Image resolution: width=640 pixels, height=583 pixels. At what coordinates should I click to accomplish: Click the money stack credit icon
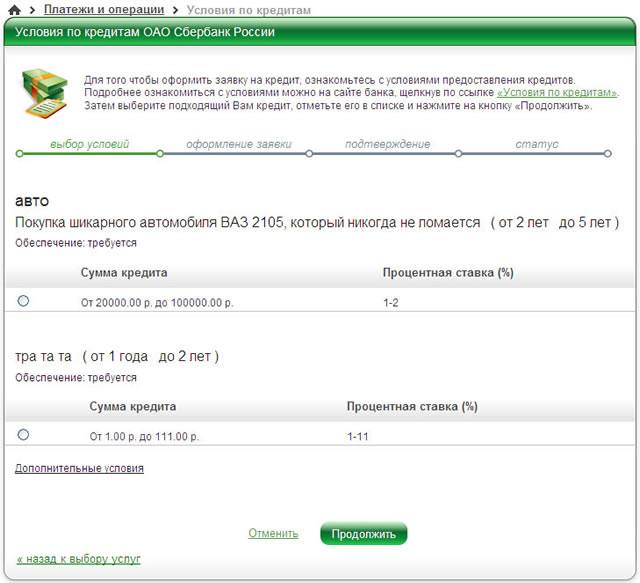coord(44,93)
